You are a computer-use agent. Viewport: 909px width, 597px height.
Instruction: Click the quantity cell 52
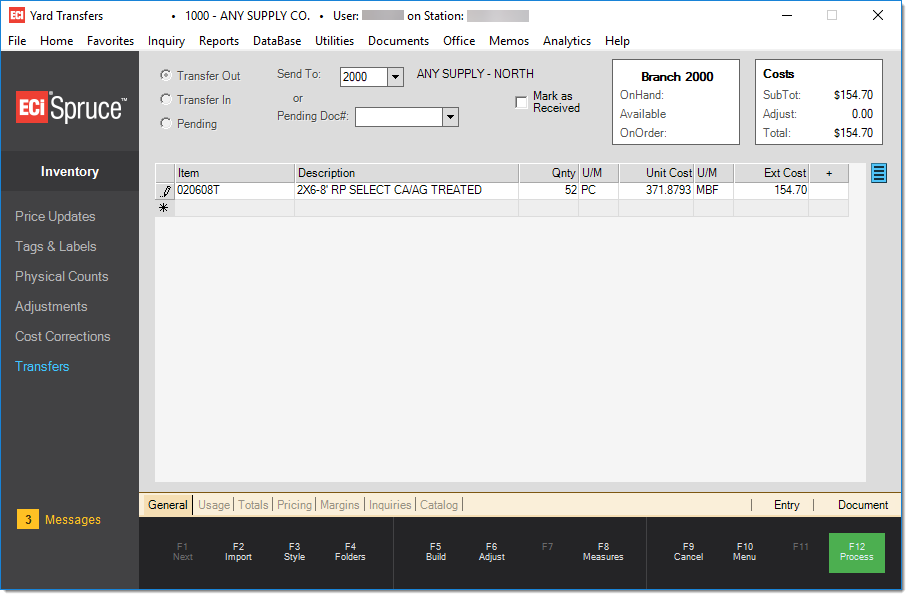point(550,191)
